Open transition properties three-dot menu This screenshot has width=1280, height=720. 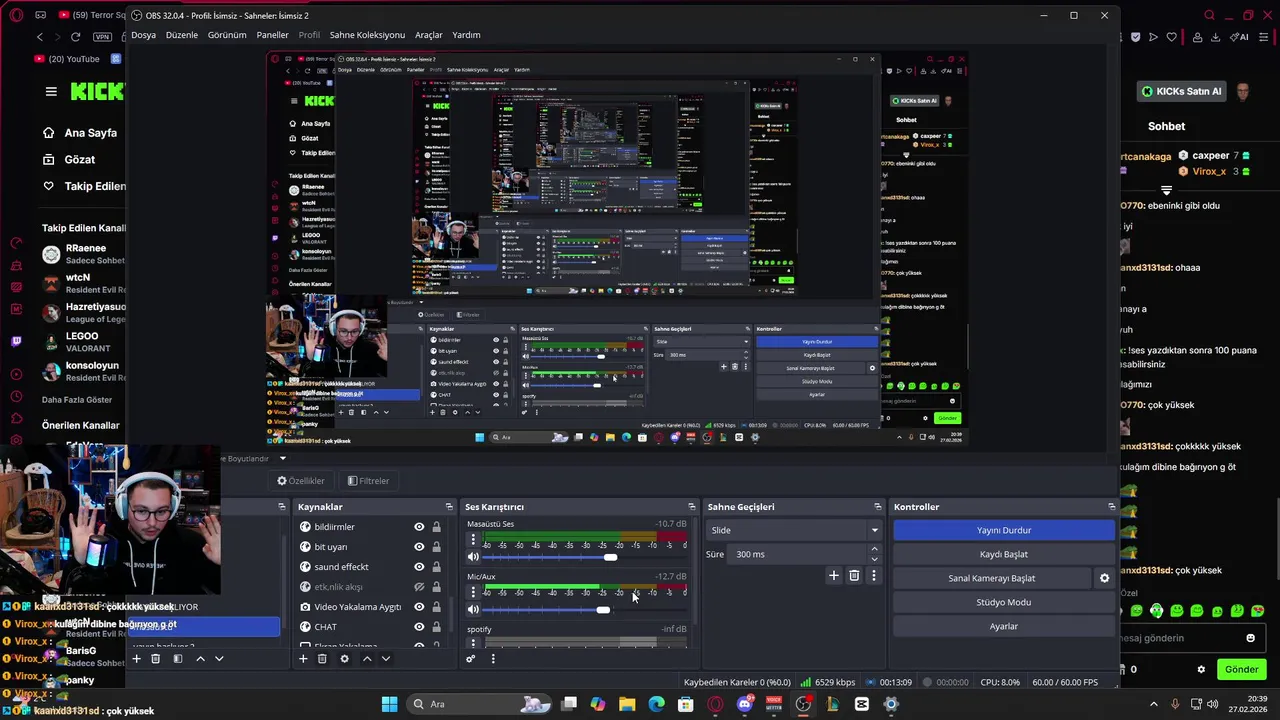(873, 575)
